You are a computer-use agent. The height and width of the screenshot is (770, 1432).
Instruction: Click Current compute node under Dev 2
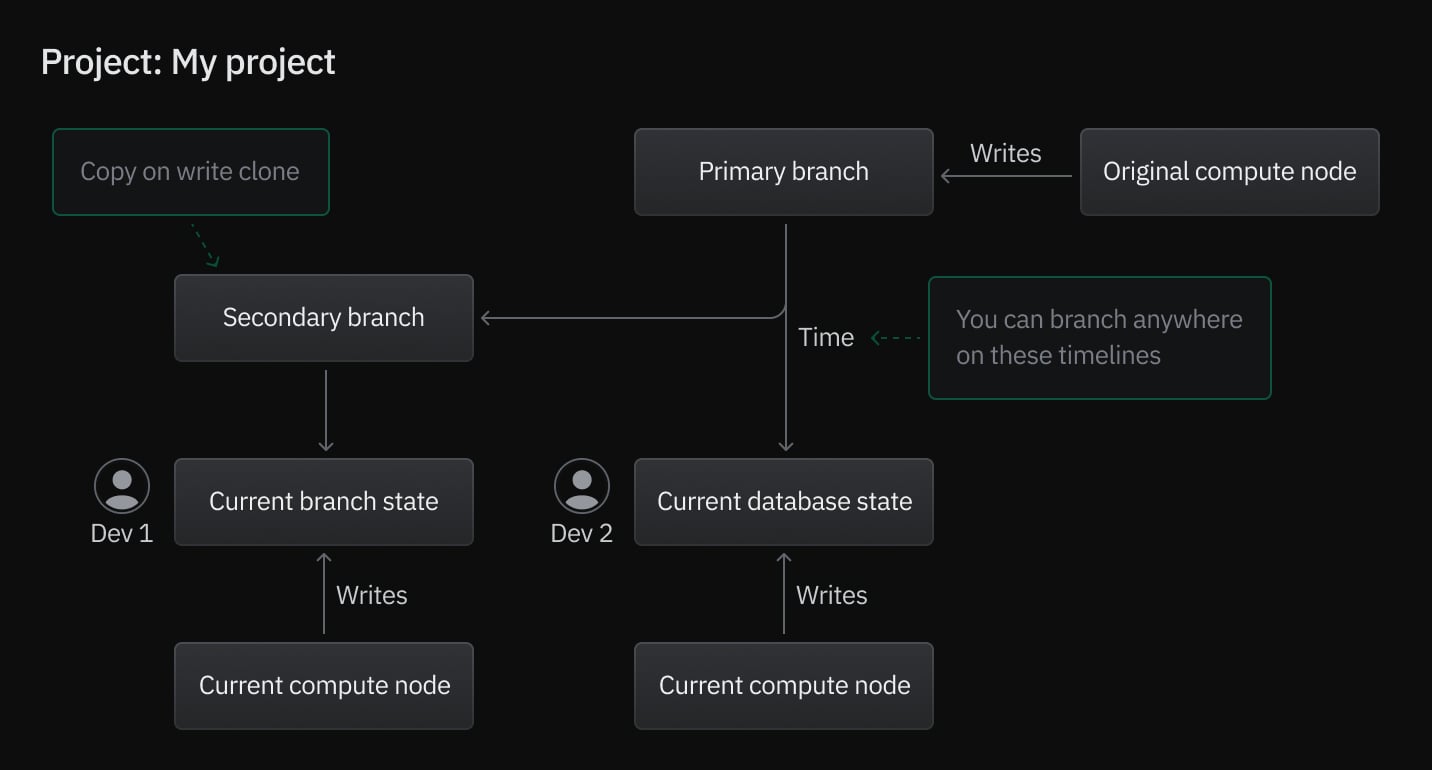click(x=783, y=686)
